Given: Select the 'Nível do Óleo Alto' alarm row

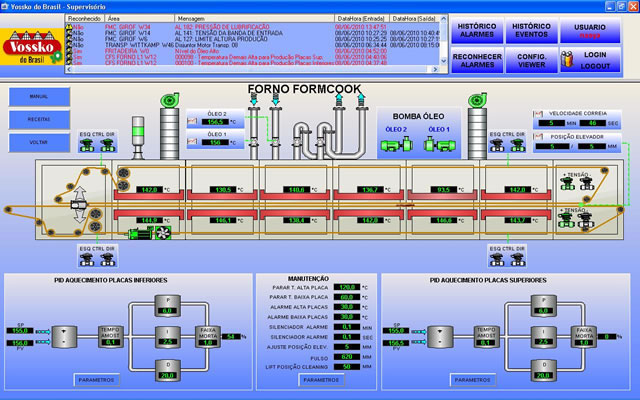Looking at the screenshot, I should coord(252,51).
